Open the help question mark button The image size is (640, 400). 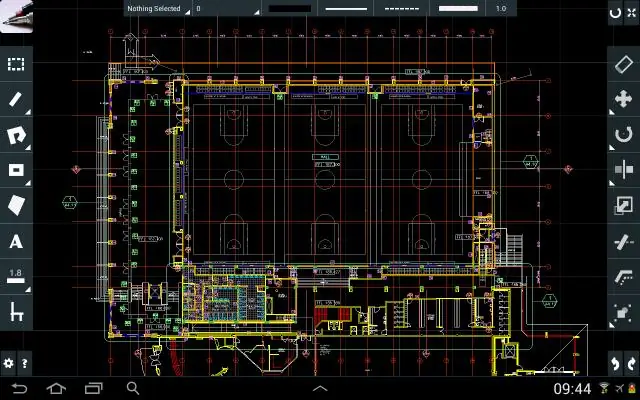(x=25, y=363)
